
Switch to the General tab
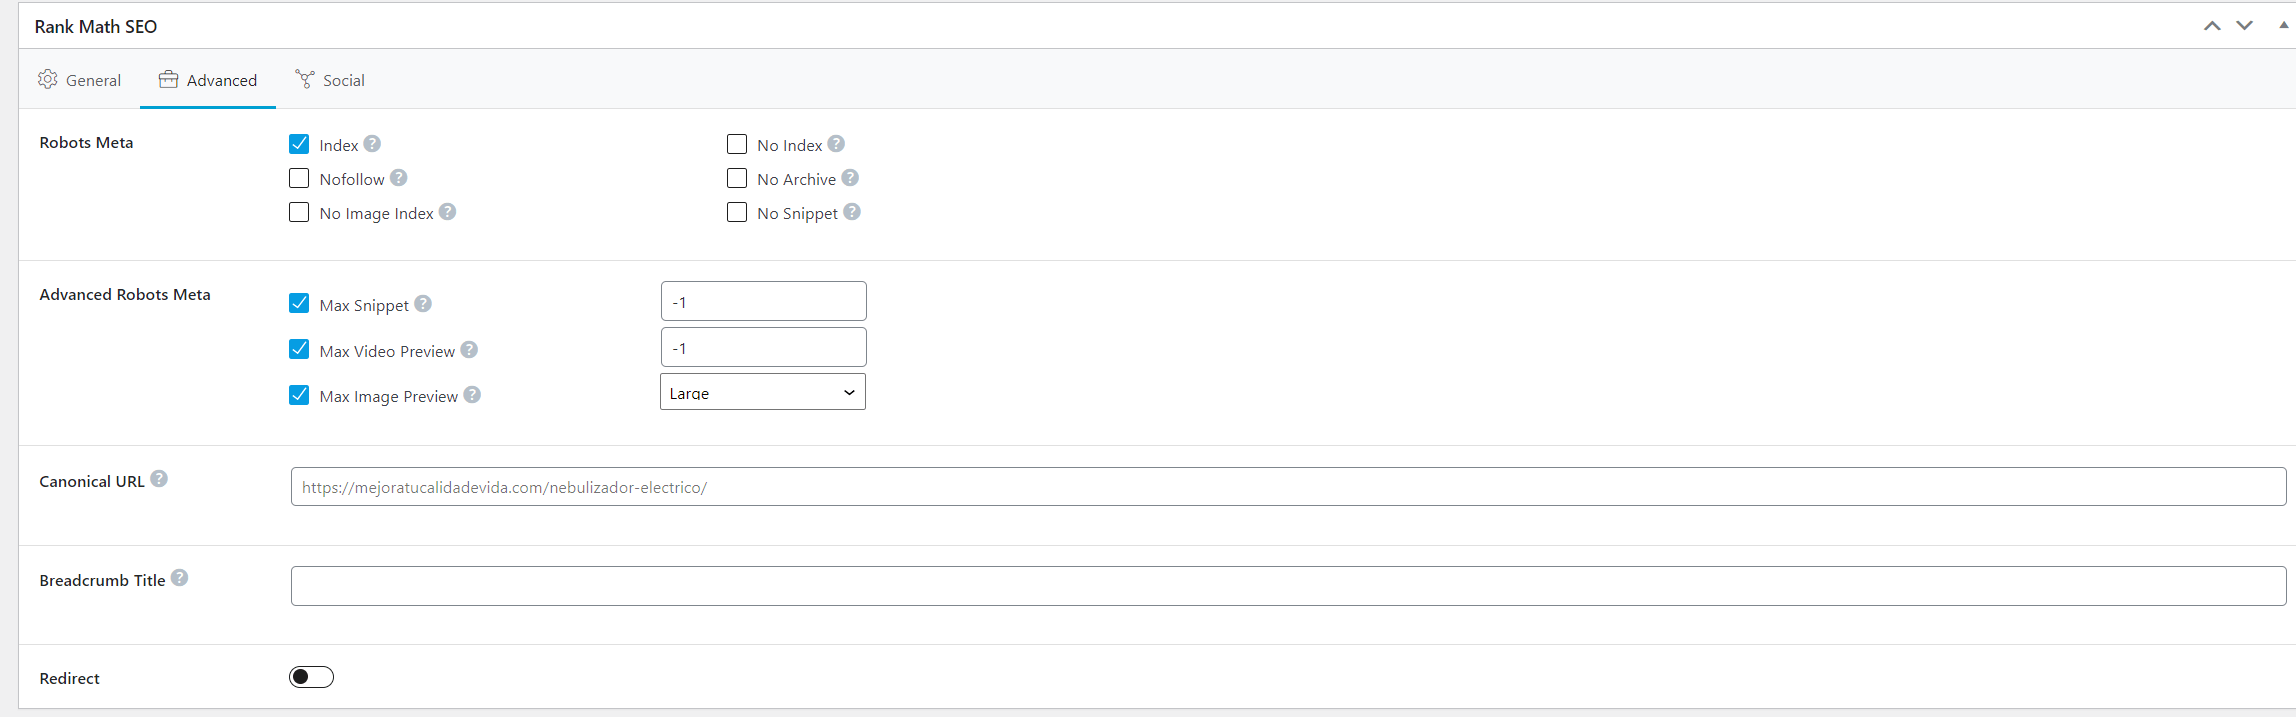[x=80, y=80]
